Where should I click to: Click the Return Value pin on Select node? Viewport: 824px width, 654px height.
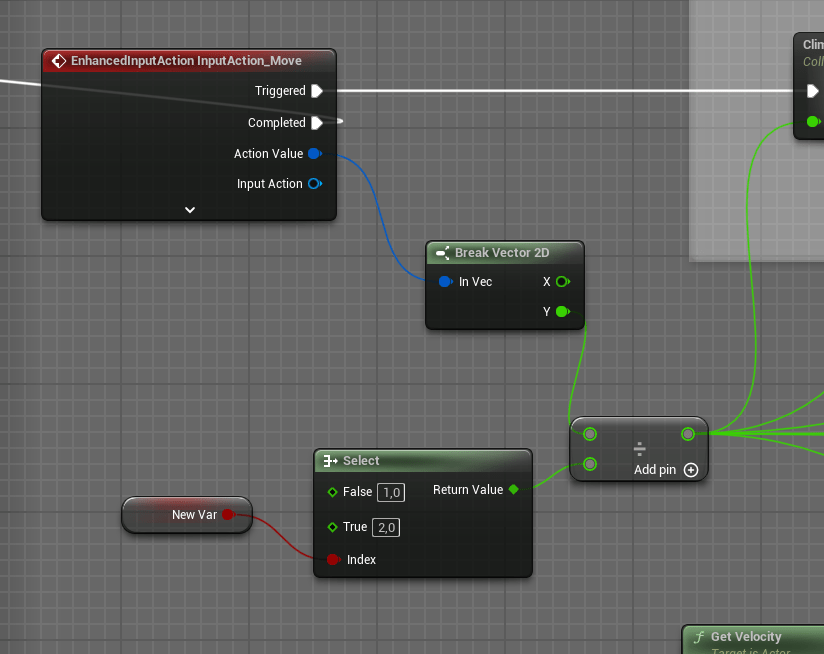[x=514, y=490]
